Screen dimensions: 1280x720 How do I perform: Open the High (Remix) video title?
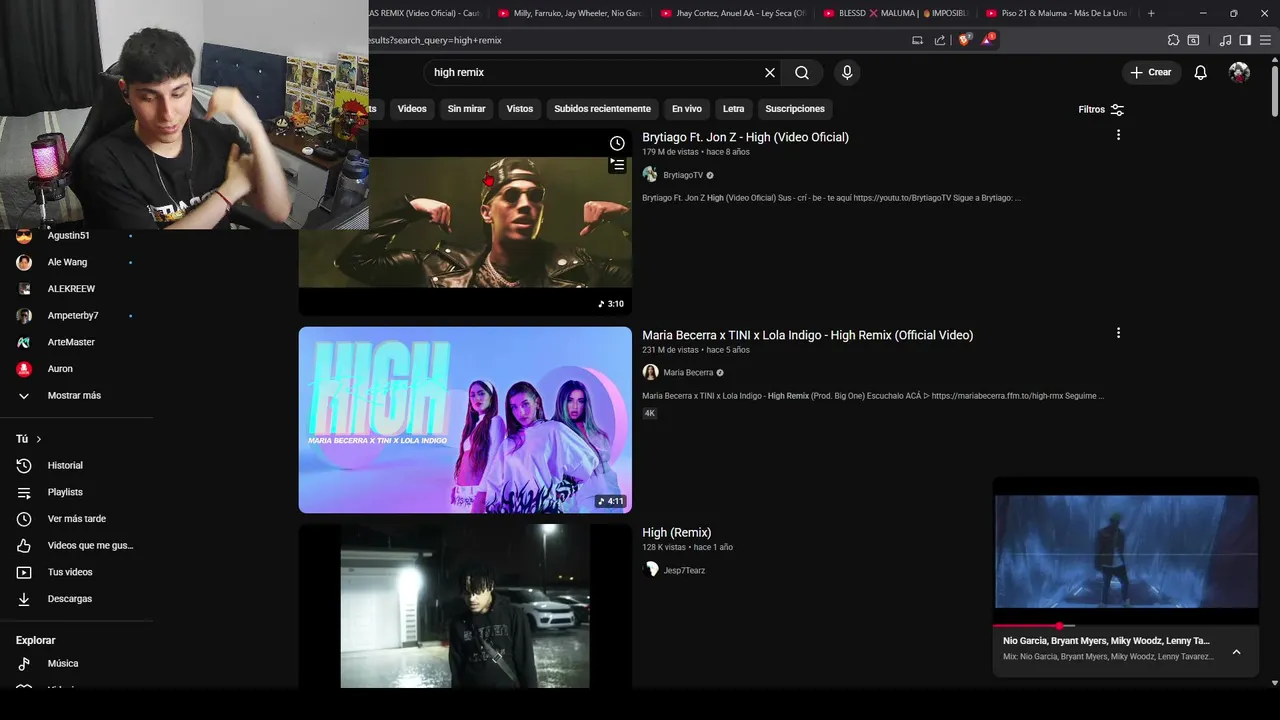[677, 533]
